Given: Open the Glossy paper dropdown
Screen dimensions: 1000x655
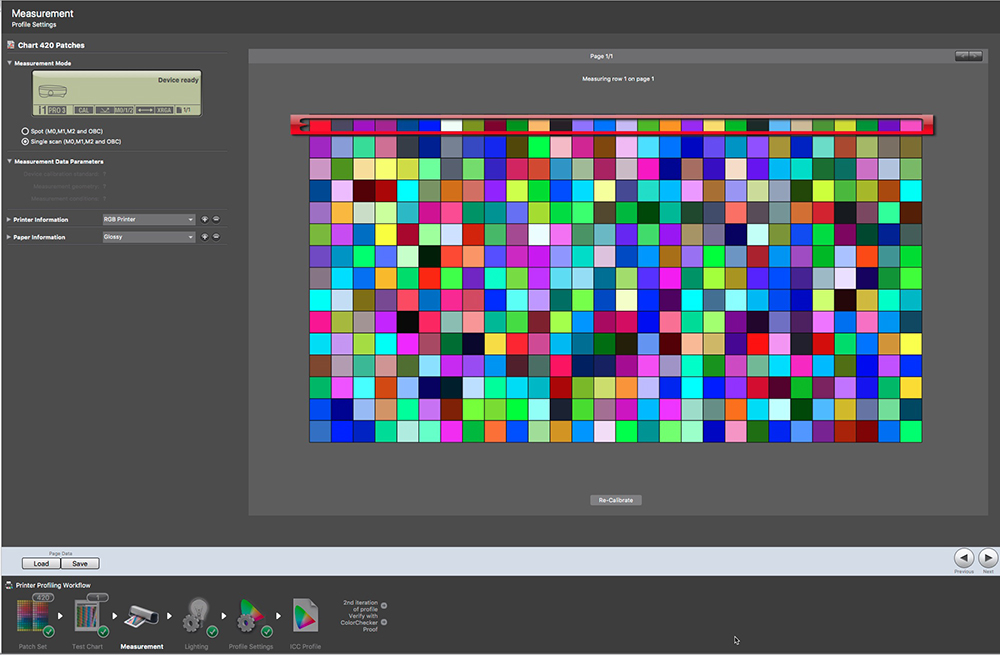Looking at the screenshot, I should (x=148, y=237).
